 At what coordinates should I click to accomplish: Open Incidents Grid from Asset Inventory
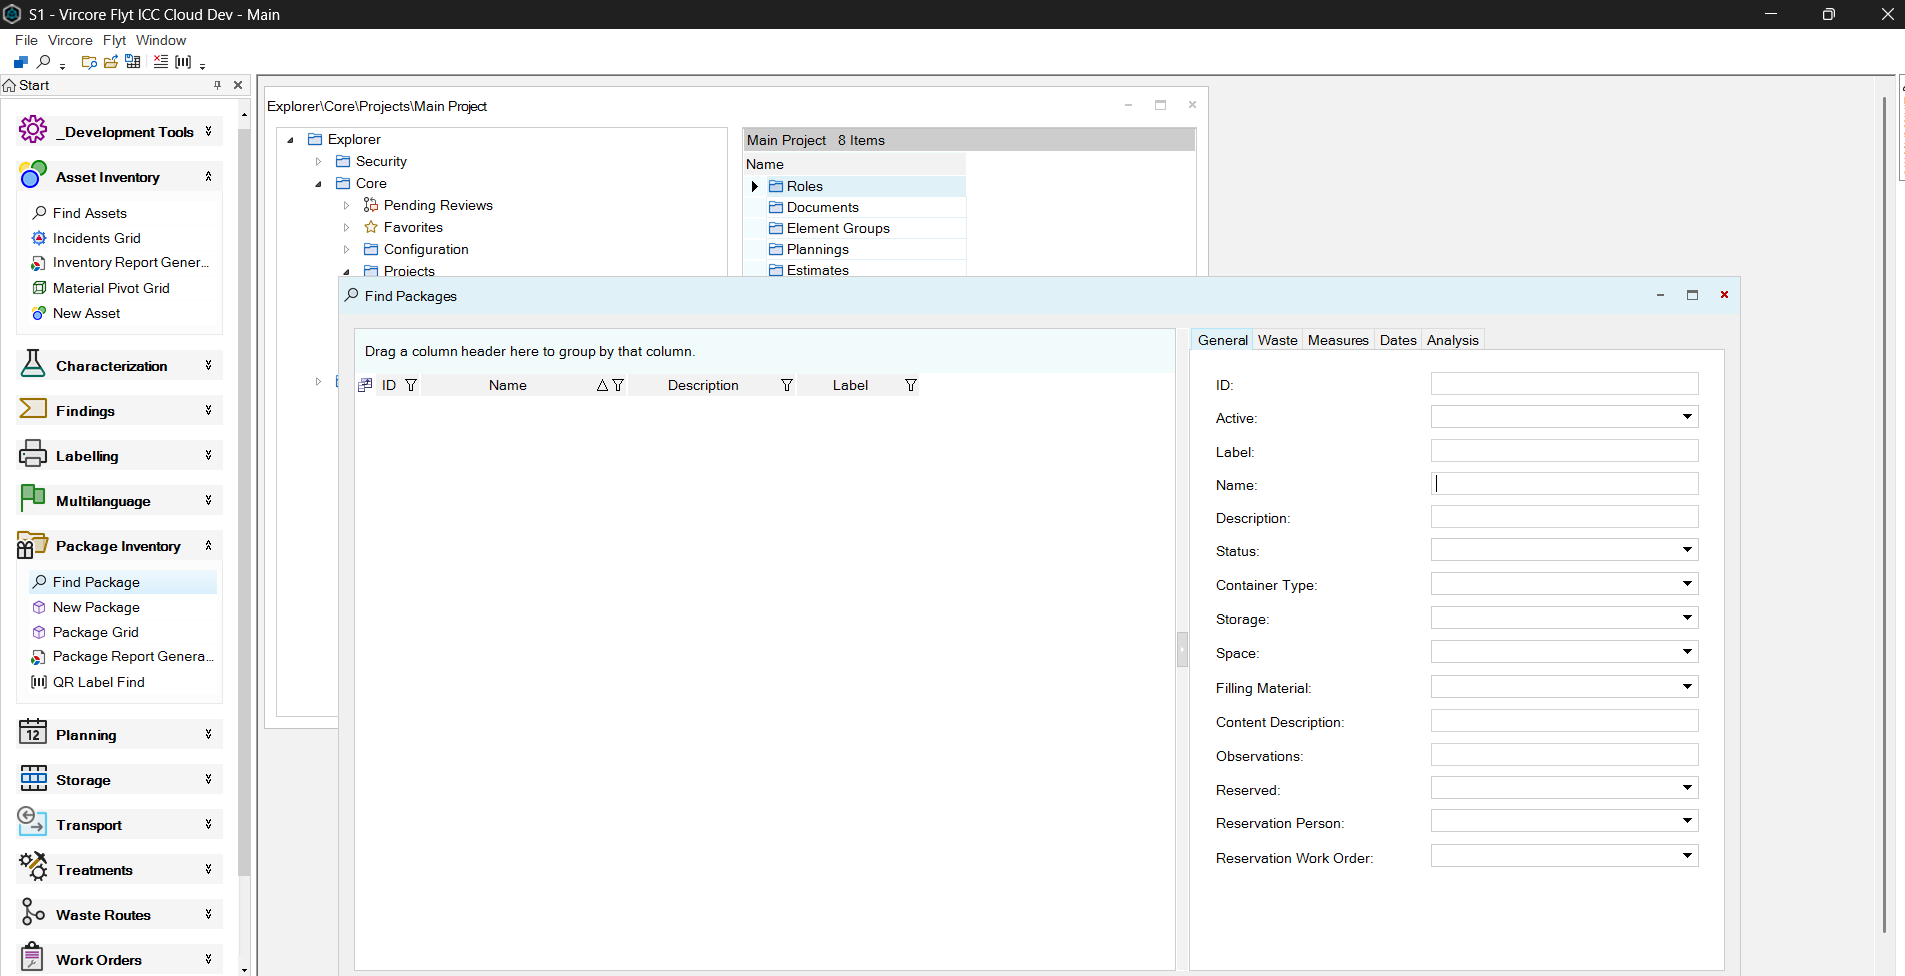96,238
